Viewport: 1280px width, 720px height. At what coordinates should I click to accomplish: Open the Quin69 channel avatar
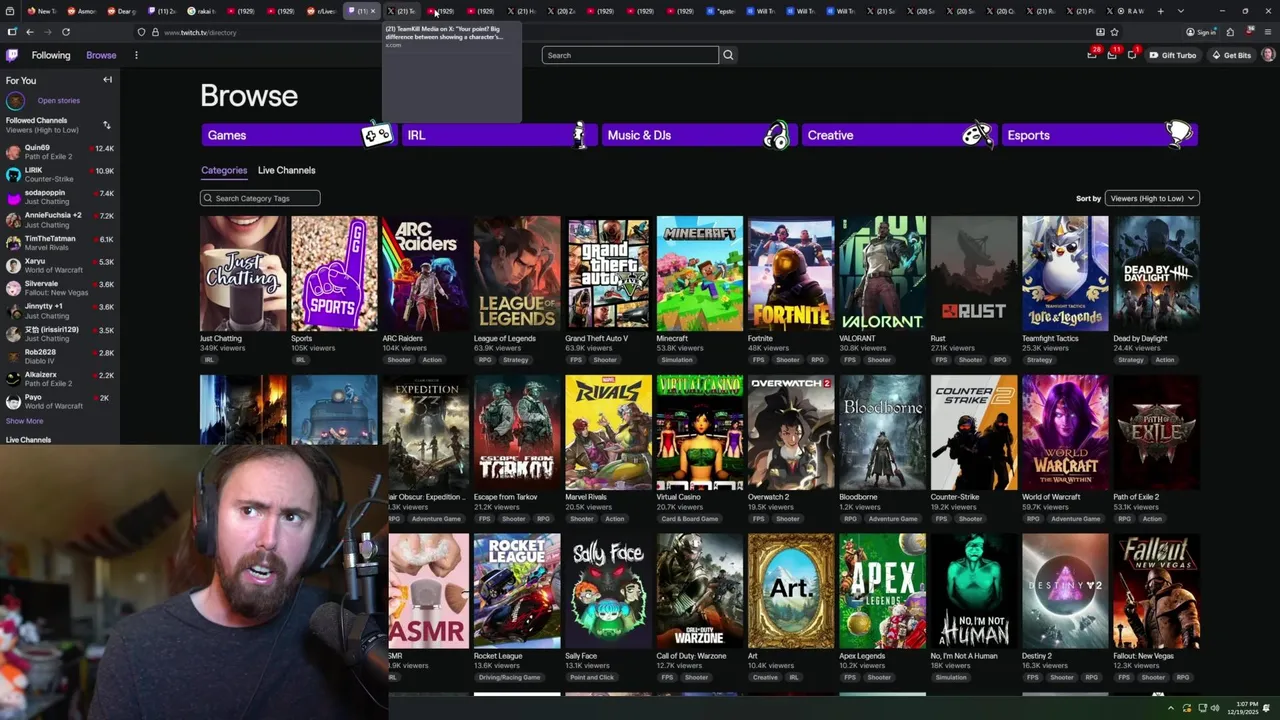click(x=13, y=152)
